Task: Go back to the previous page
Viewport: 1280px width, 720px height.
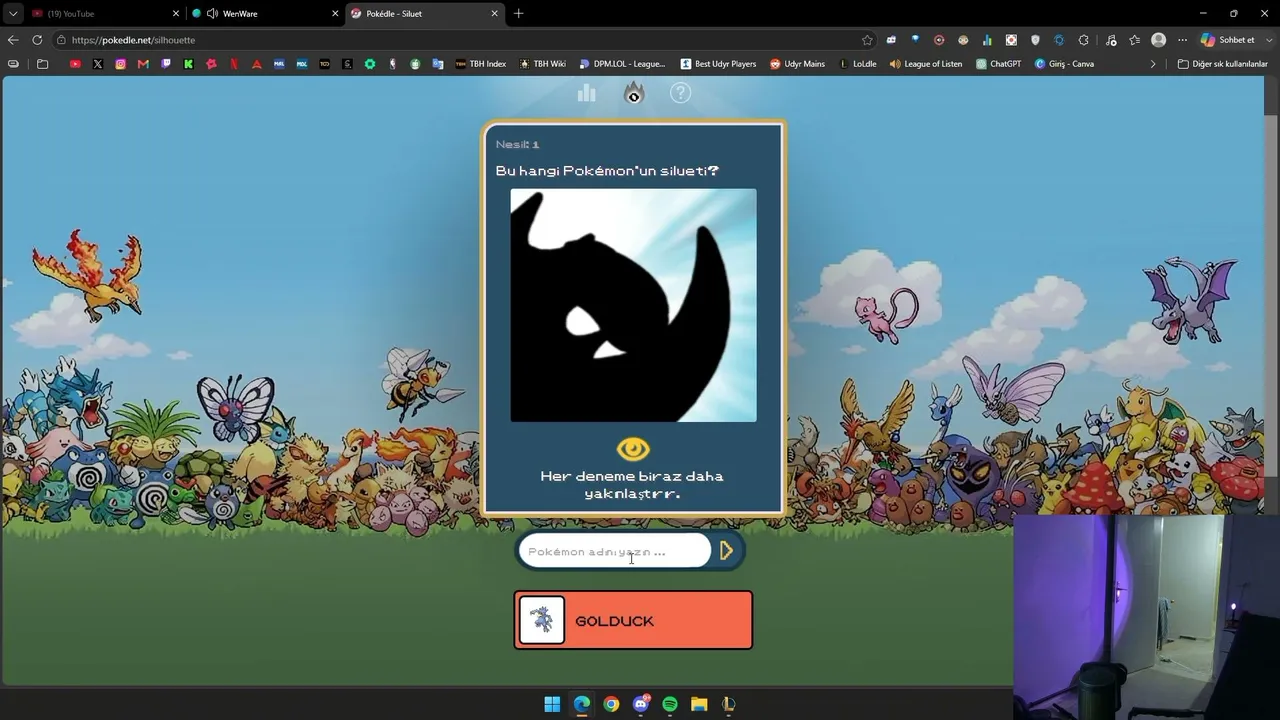Action: pos(13,40)
